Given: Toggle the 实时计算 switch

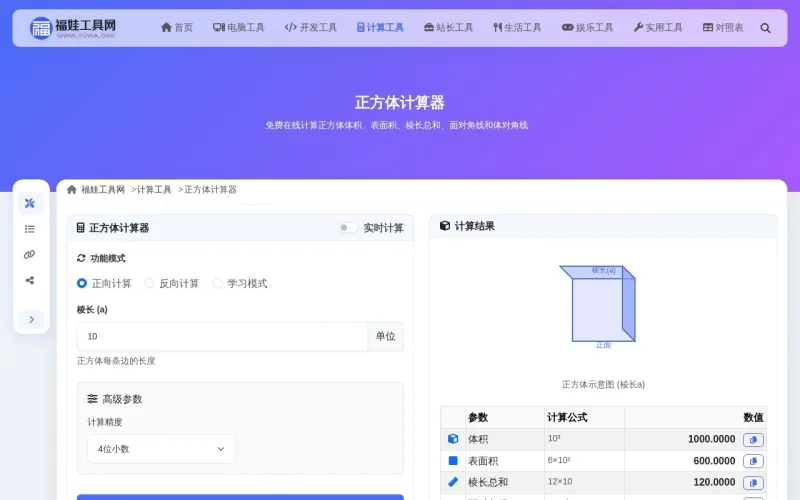Looking at the screenshot, I should tap(348, 228).
